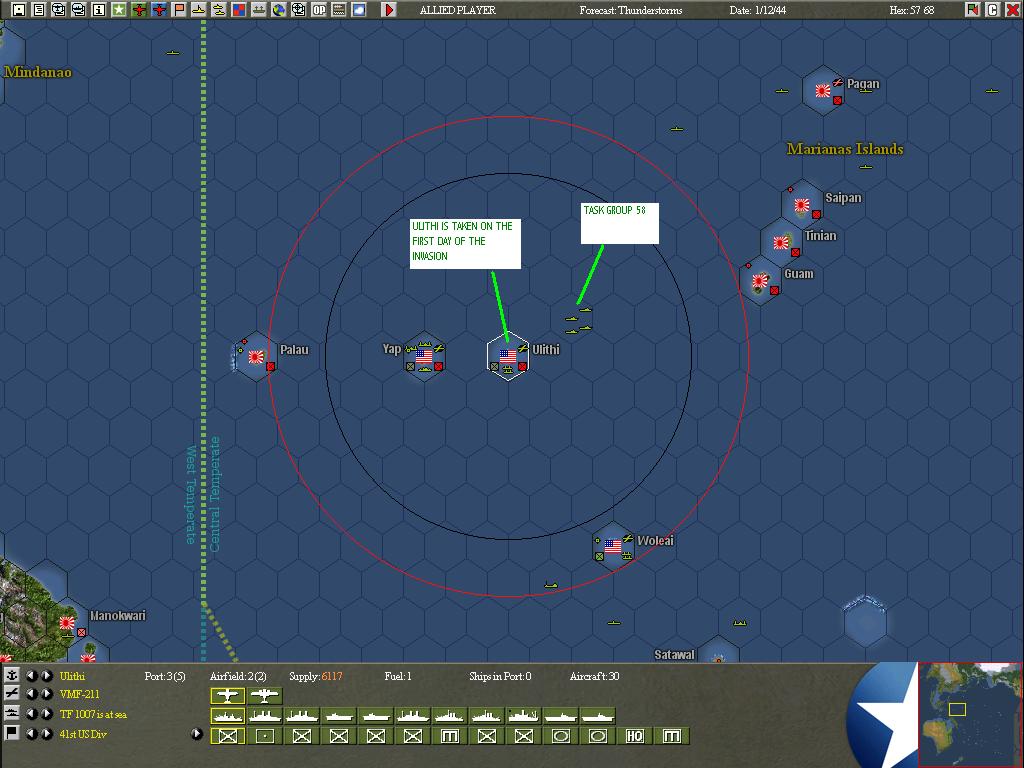Screen dimensions: 1024x768
Task: Select the Guam base hex
Action: pyautogui.click(x=760, y=281)
